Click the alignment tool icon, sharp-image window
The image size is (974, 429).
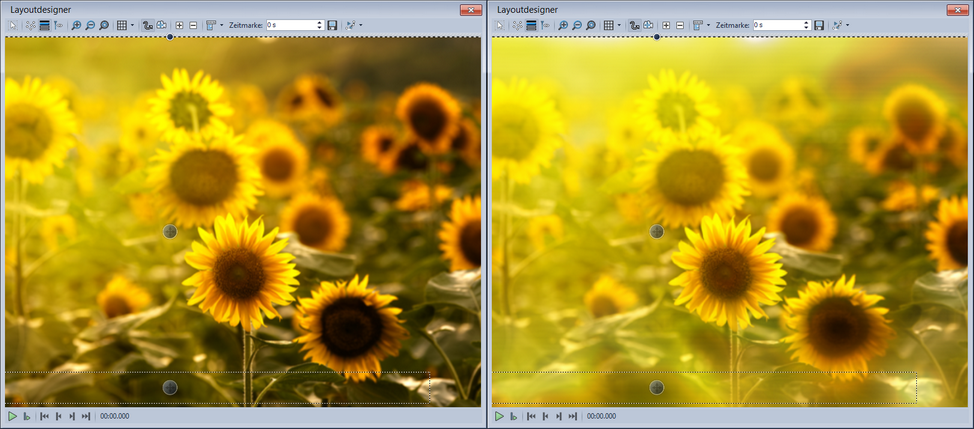(x=211, y=25)
